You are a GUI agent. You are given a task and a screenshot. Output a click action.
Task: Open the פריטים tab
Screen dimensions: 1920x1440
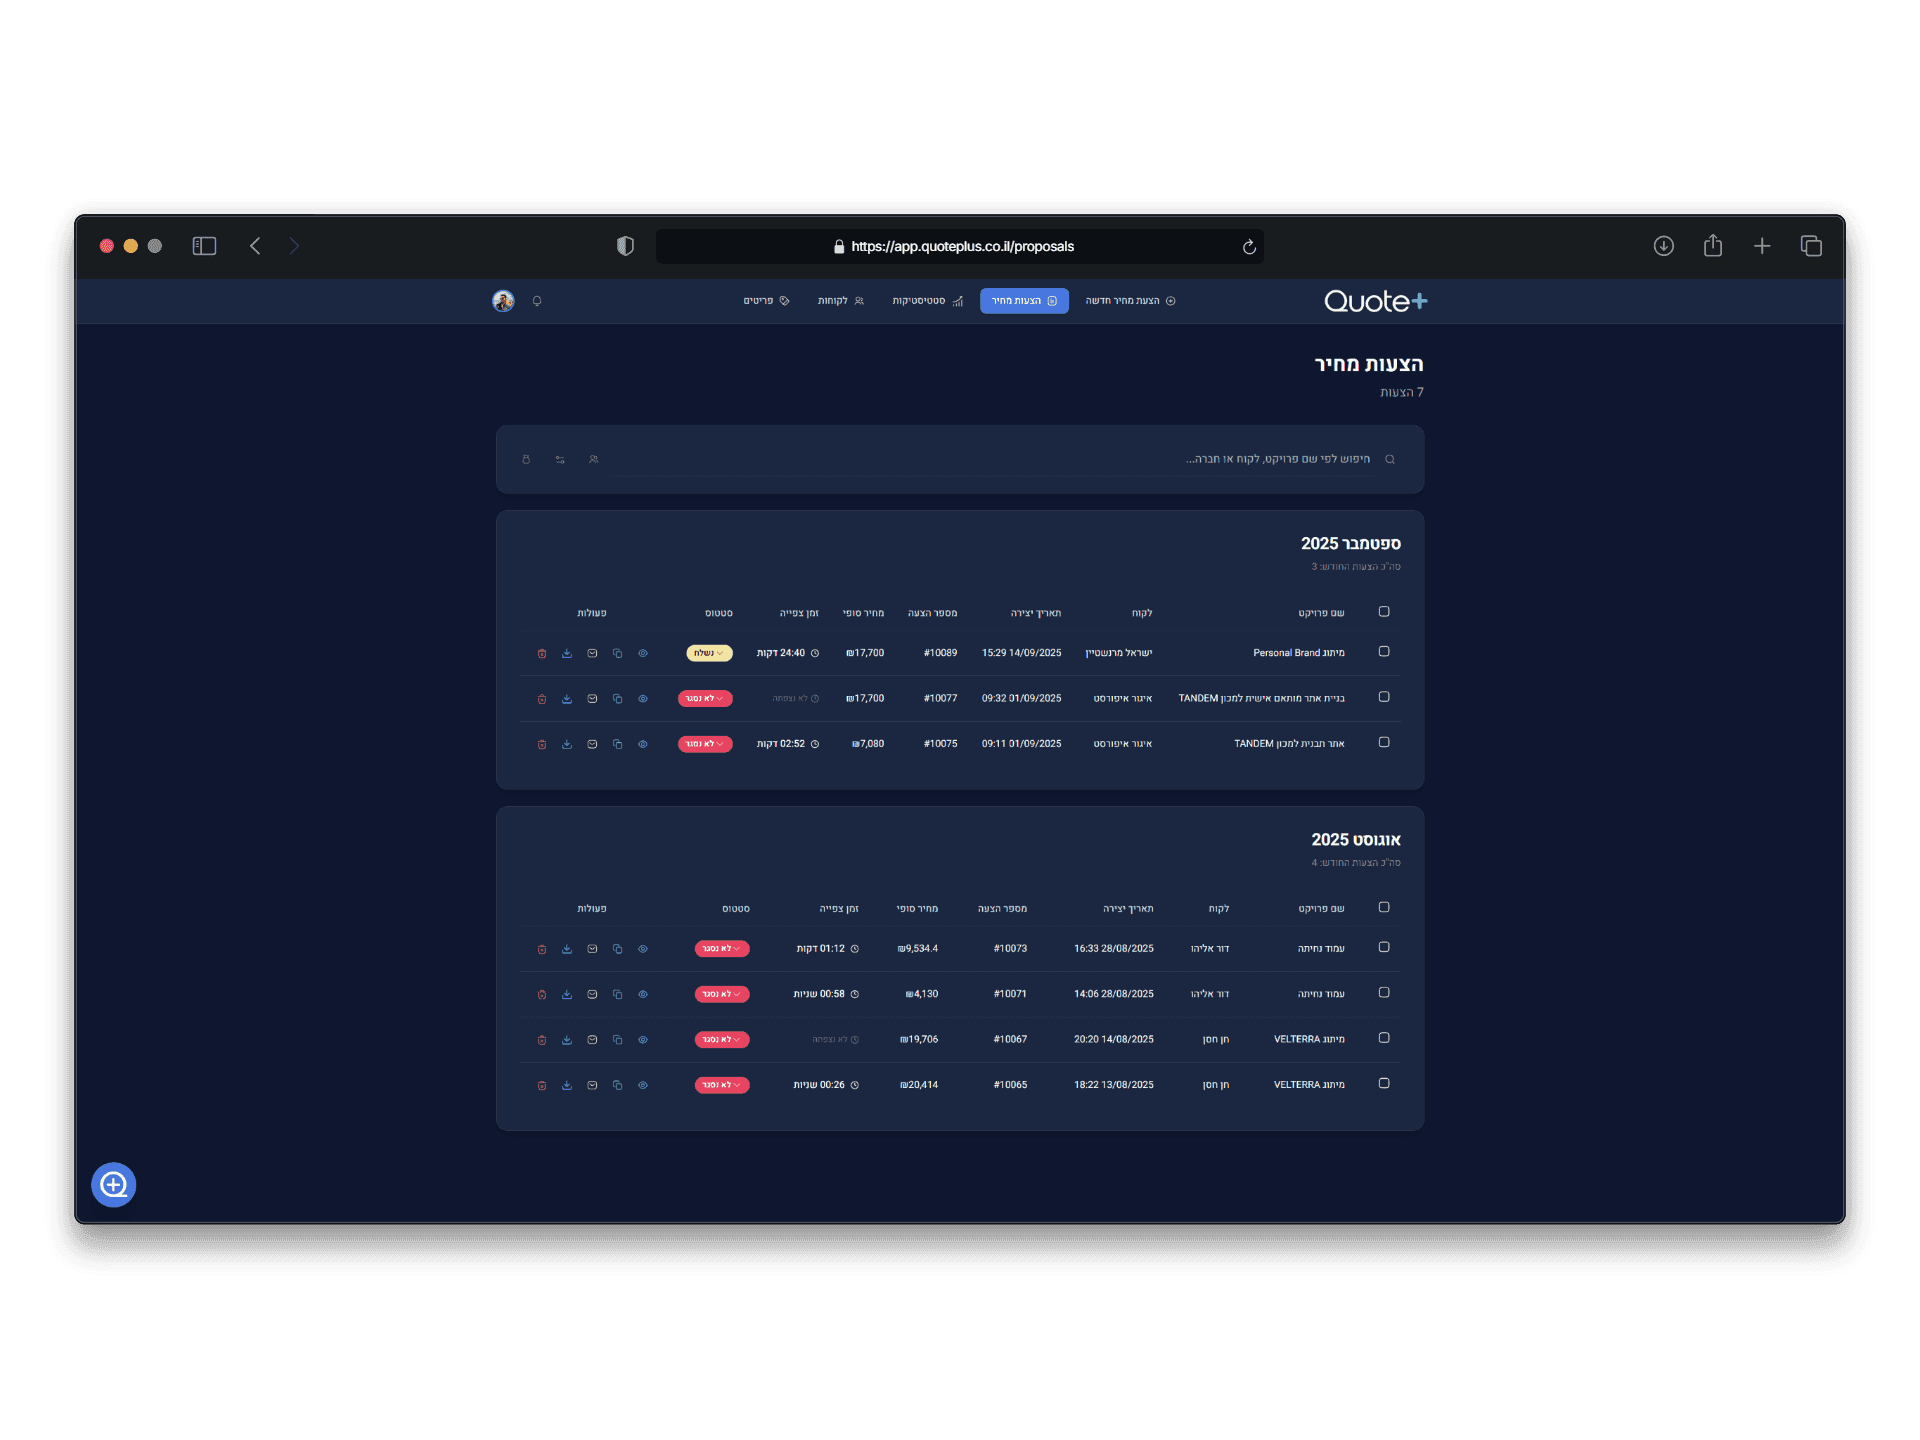tap(767, 301)
